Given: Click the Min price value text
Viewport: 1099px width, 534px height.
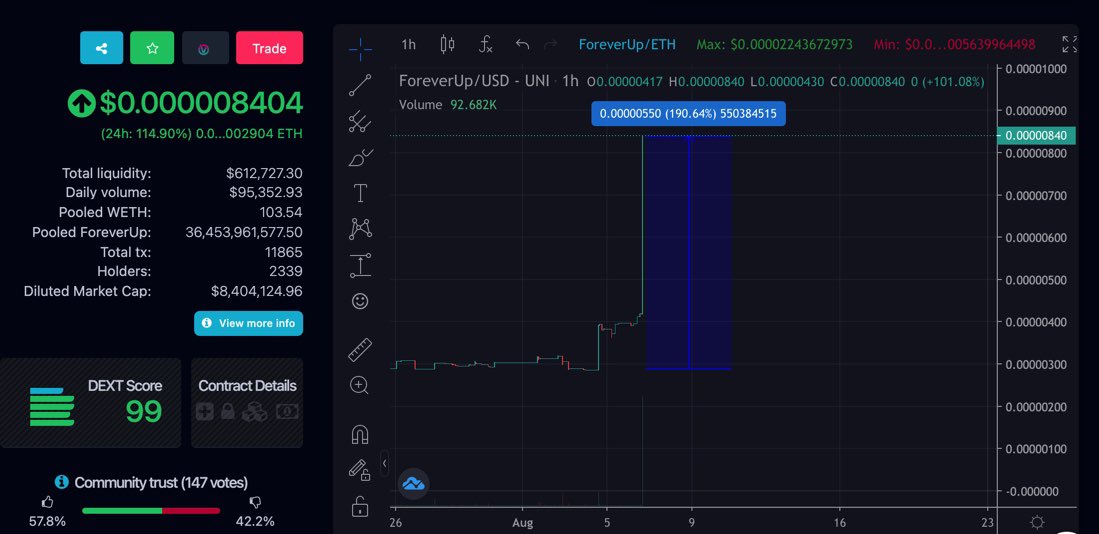Looking at the screenshot, I should [x=955, y=45].
